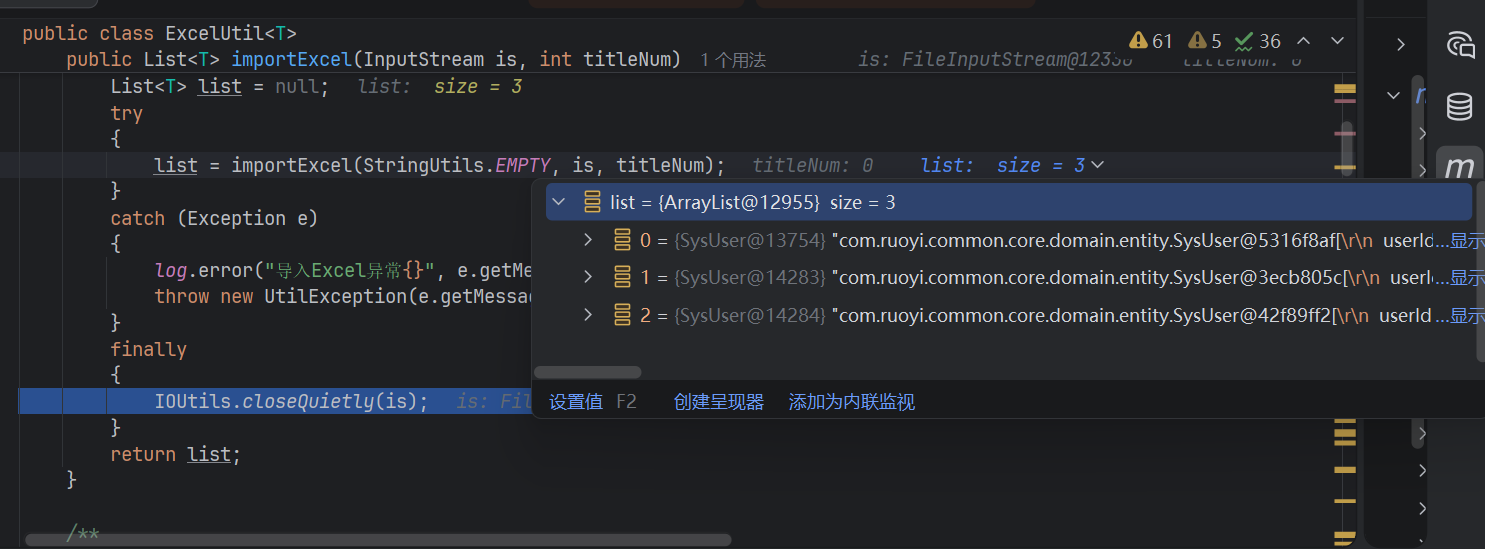Select row 2 = {SysUser@14284}
Screen dimensions: 1485x549
(x=1009, y=315)
